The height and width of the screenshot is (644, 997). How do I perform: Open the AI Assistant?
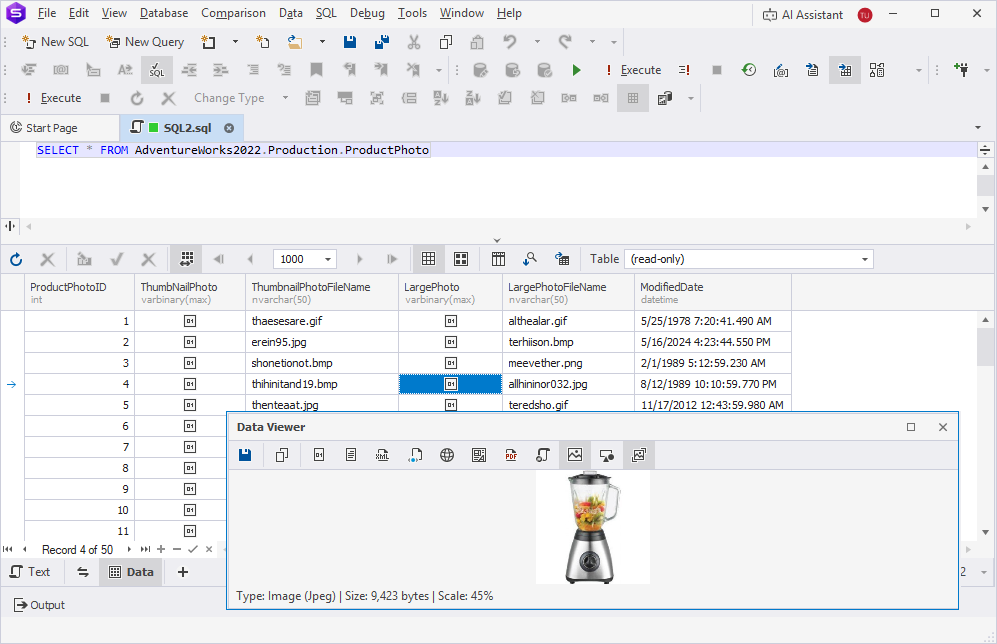pyautogui.click(x=802, y=14)
